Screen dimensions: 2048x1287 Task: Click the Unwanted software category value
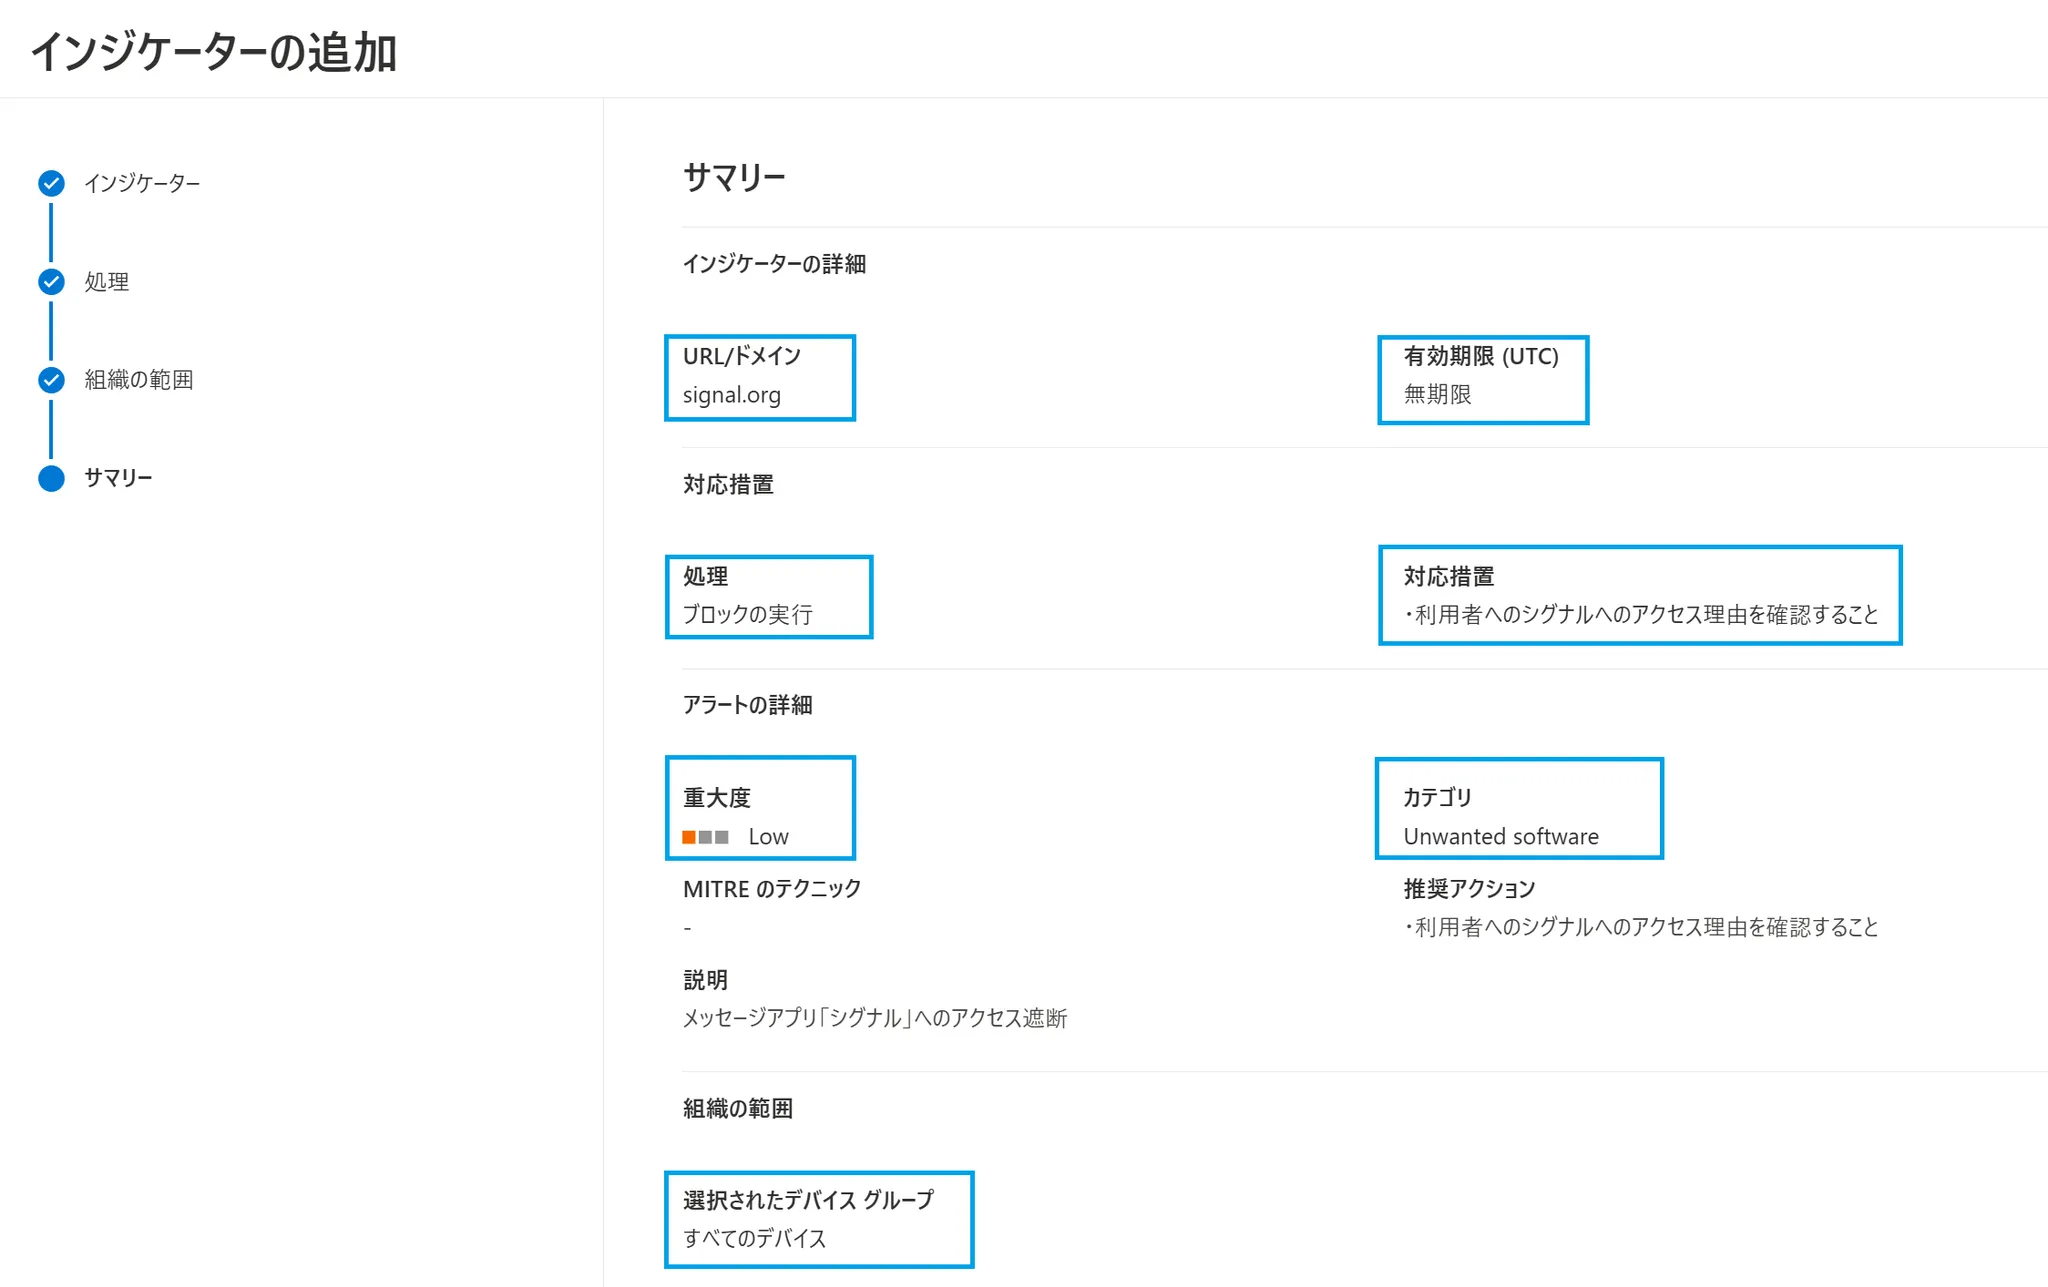point(1500,837)
